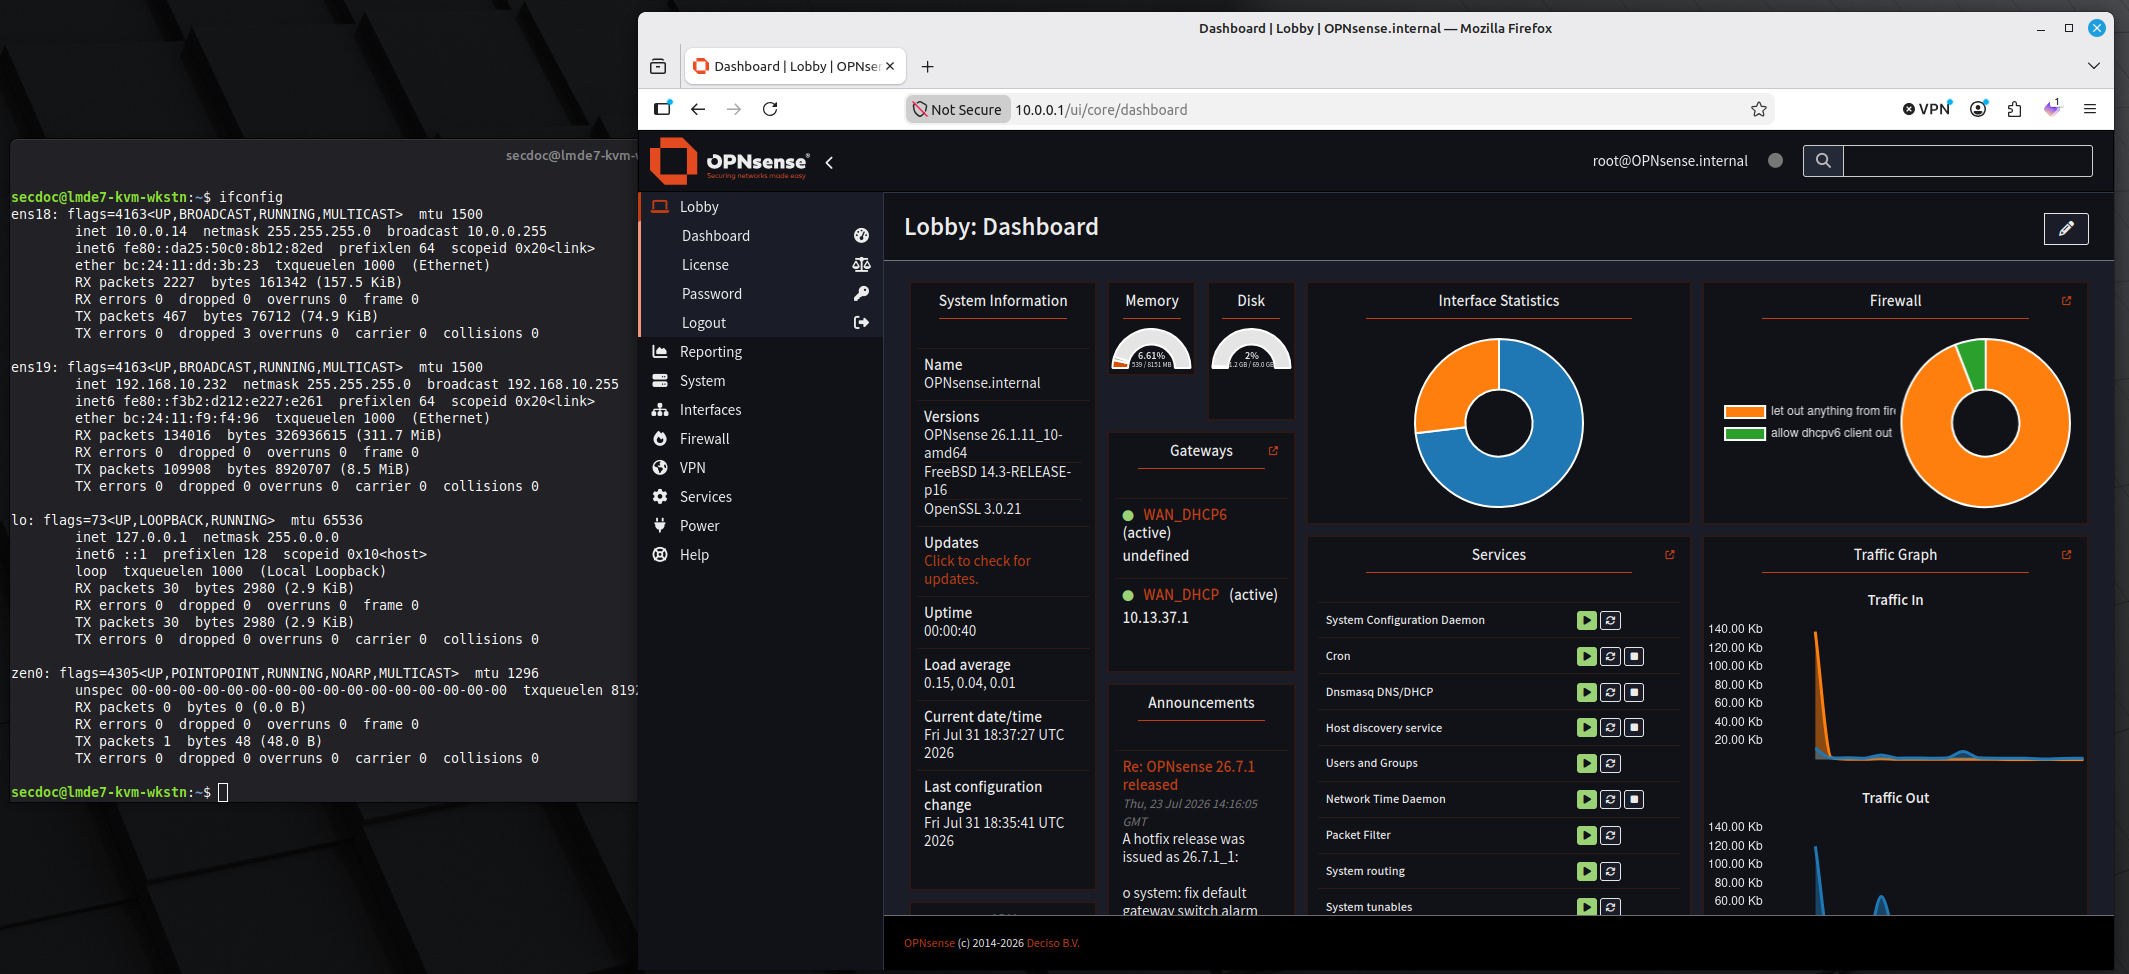Click the Disk usage gauge
Screen dimensions: 2129x974
click(x=1251, y=350)
